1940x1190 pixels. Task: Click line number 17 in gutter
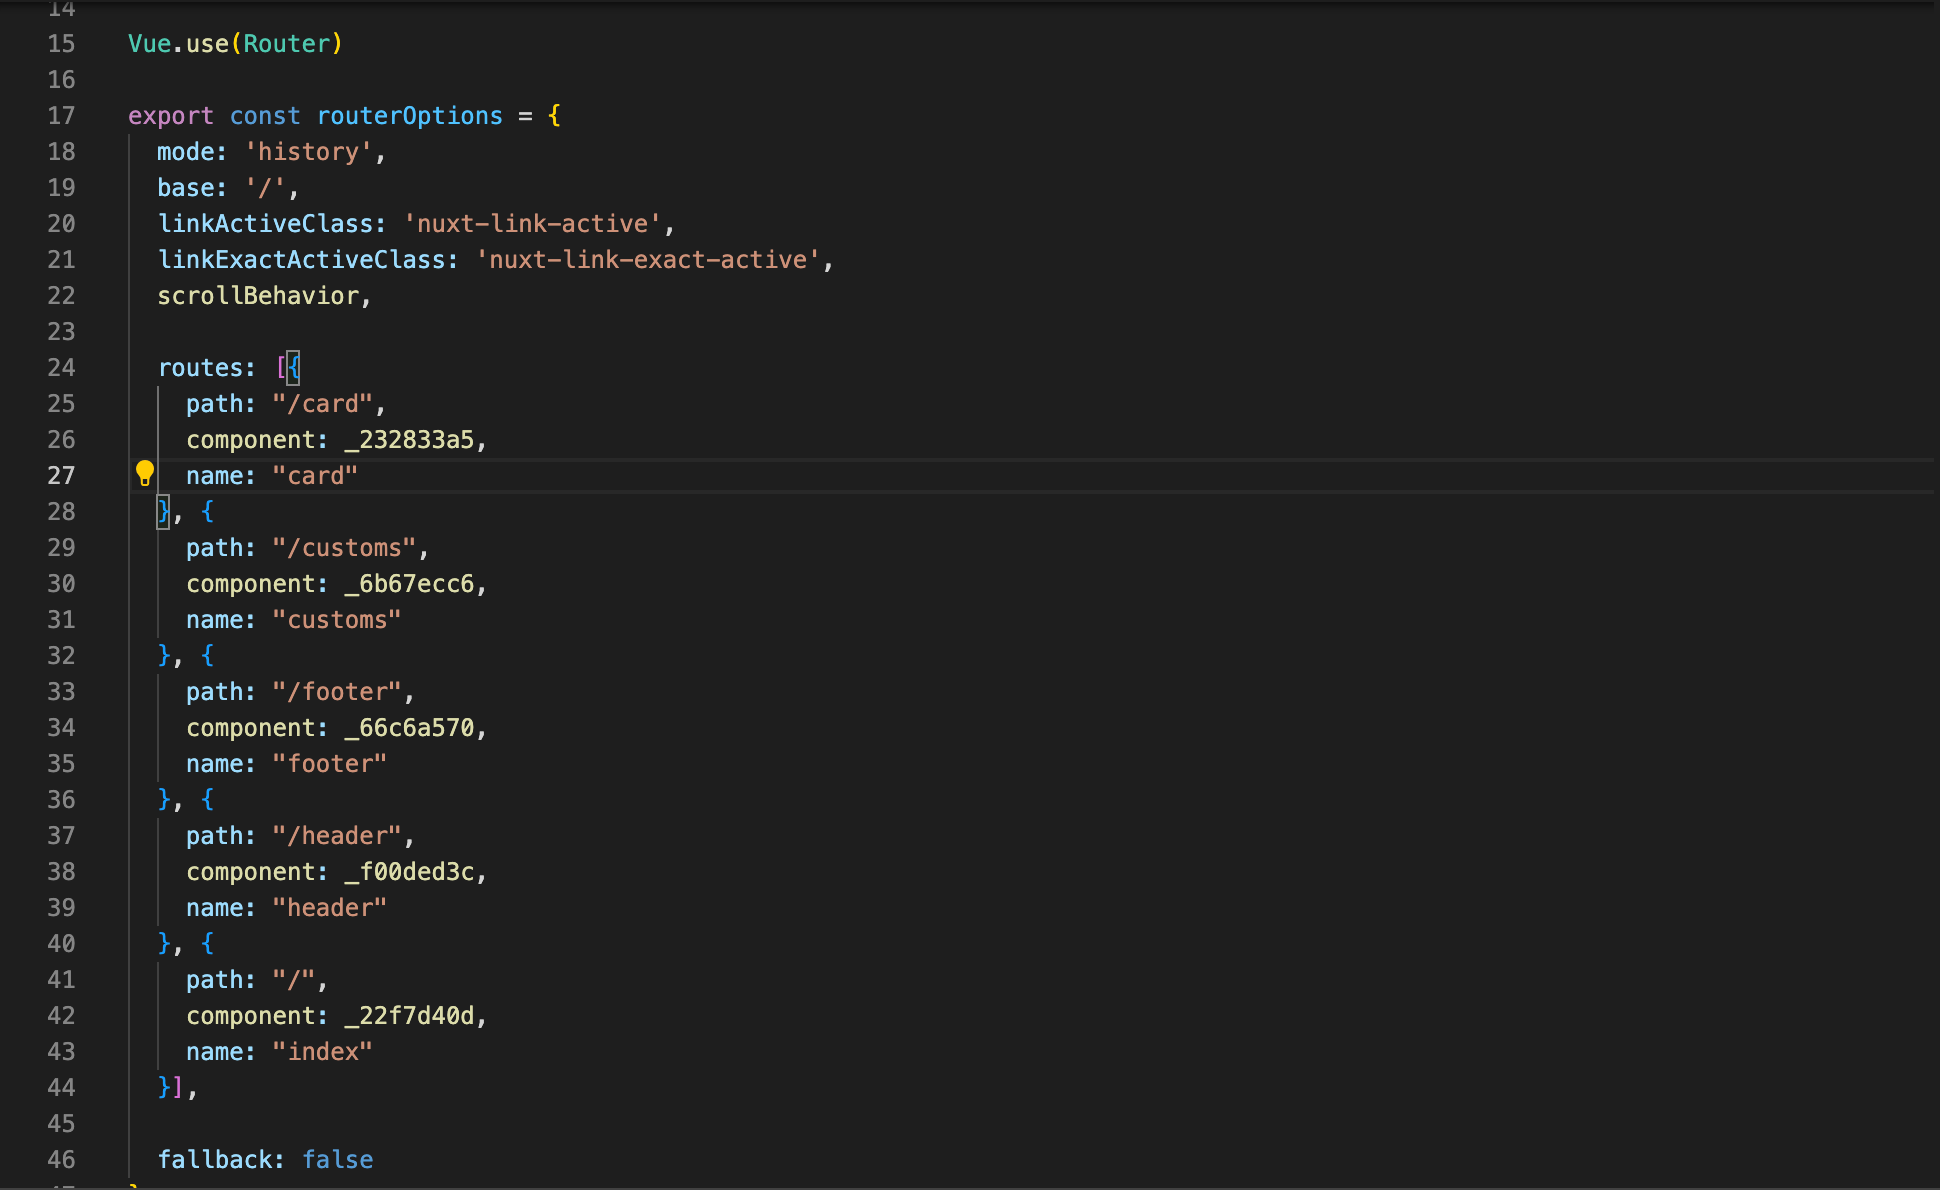[61, 116]
